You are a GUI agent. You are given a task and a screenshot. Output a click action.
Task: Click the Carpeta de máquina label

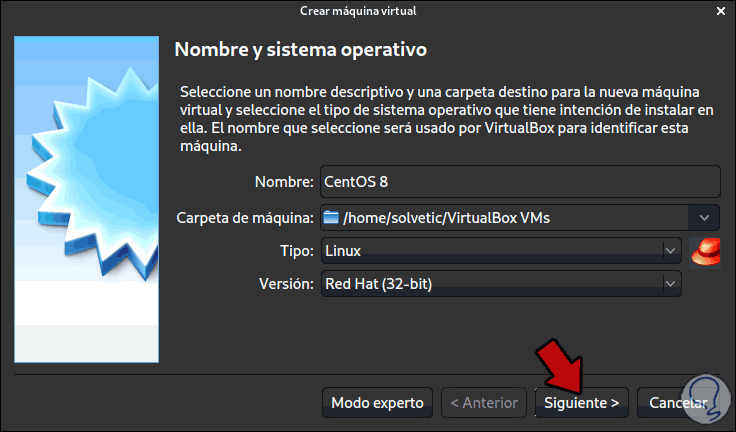coord(245,218)
